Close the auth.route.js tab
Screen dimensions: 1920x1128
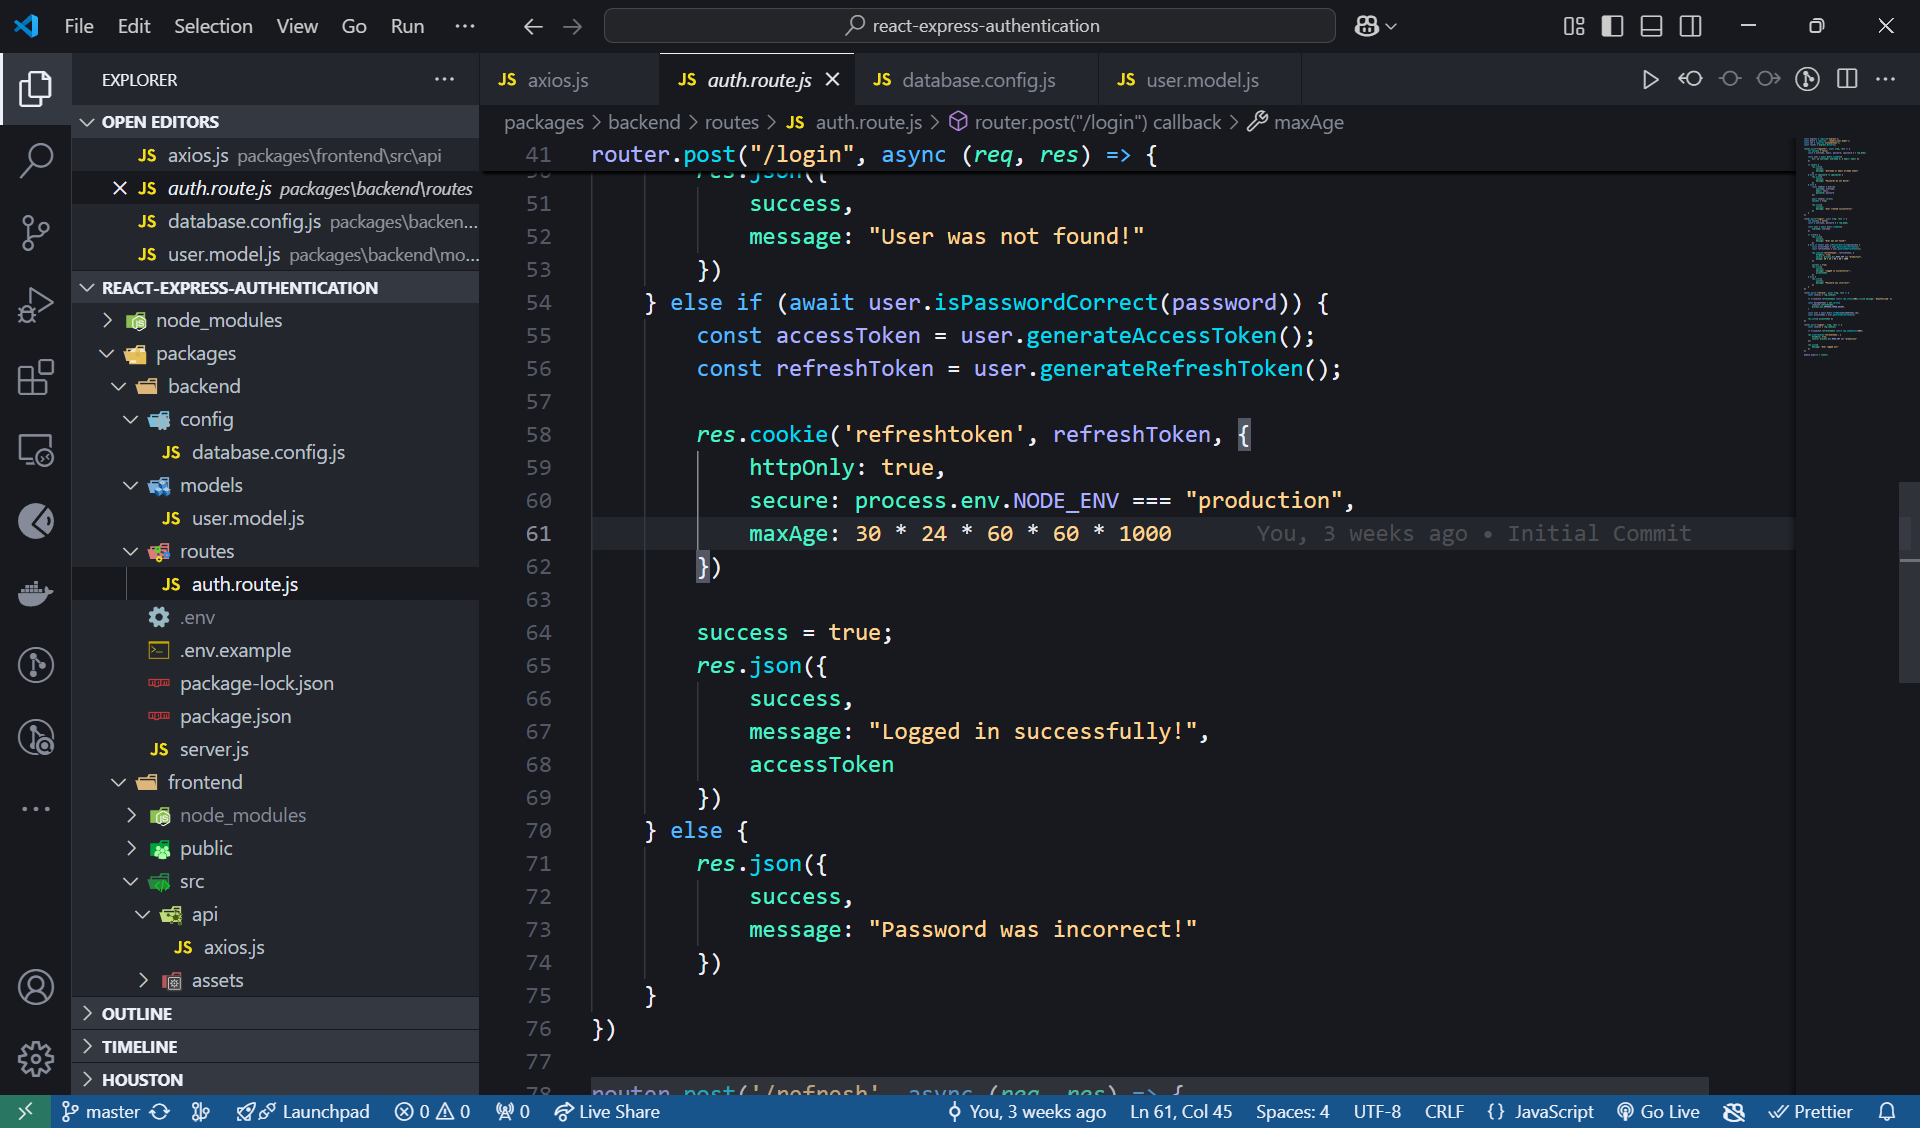pos(832,80)
